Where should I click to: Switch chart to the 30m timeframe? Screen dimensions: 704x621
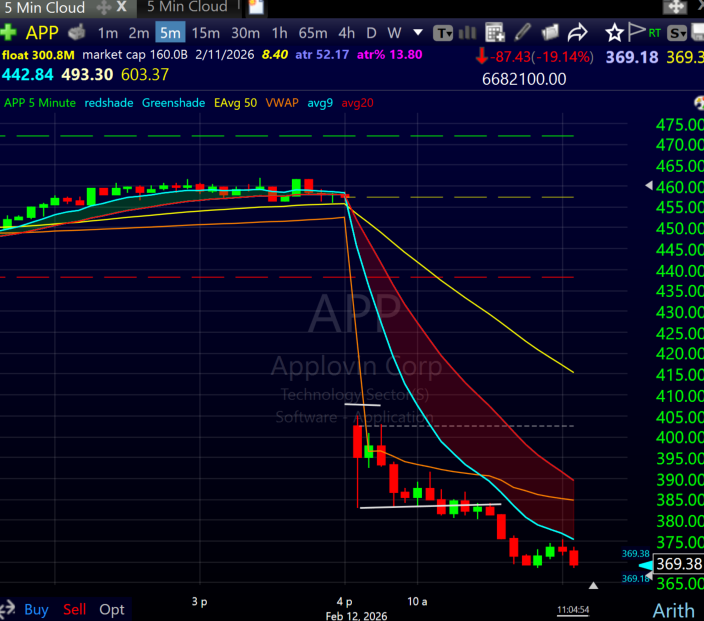coord(245,33)
